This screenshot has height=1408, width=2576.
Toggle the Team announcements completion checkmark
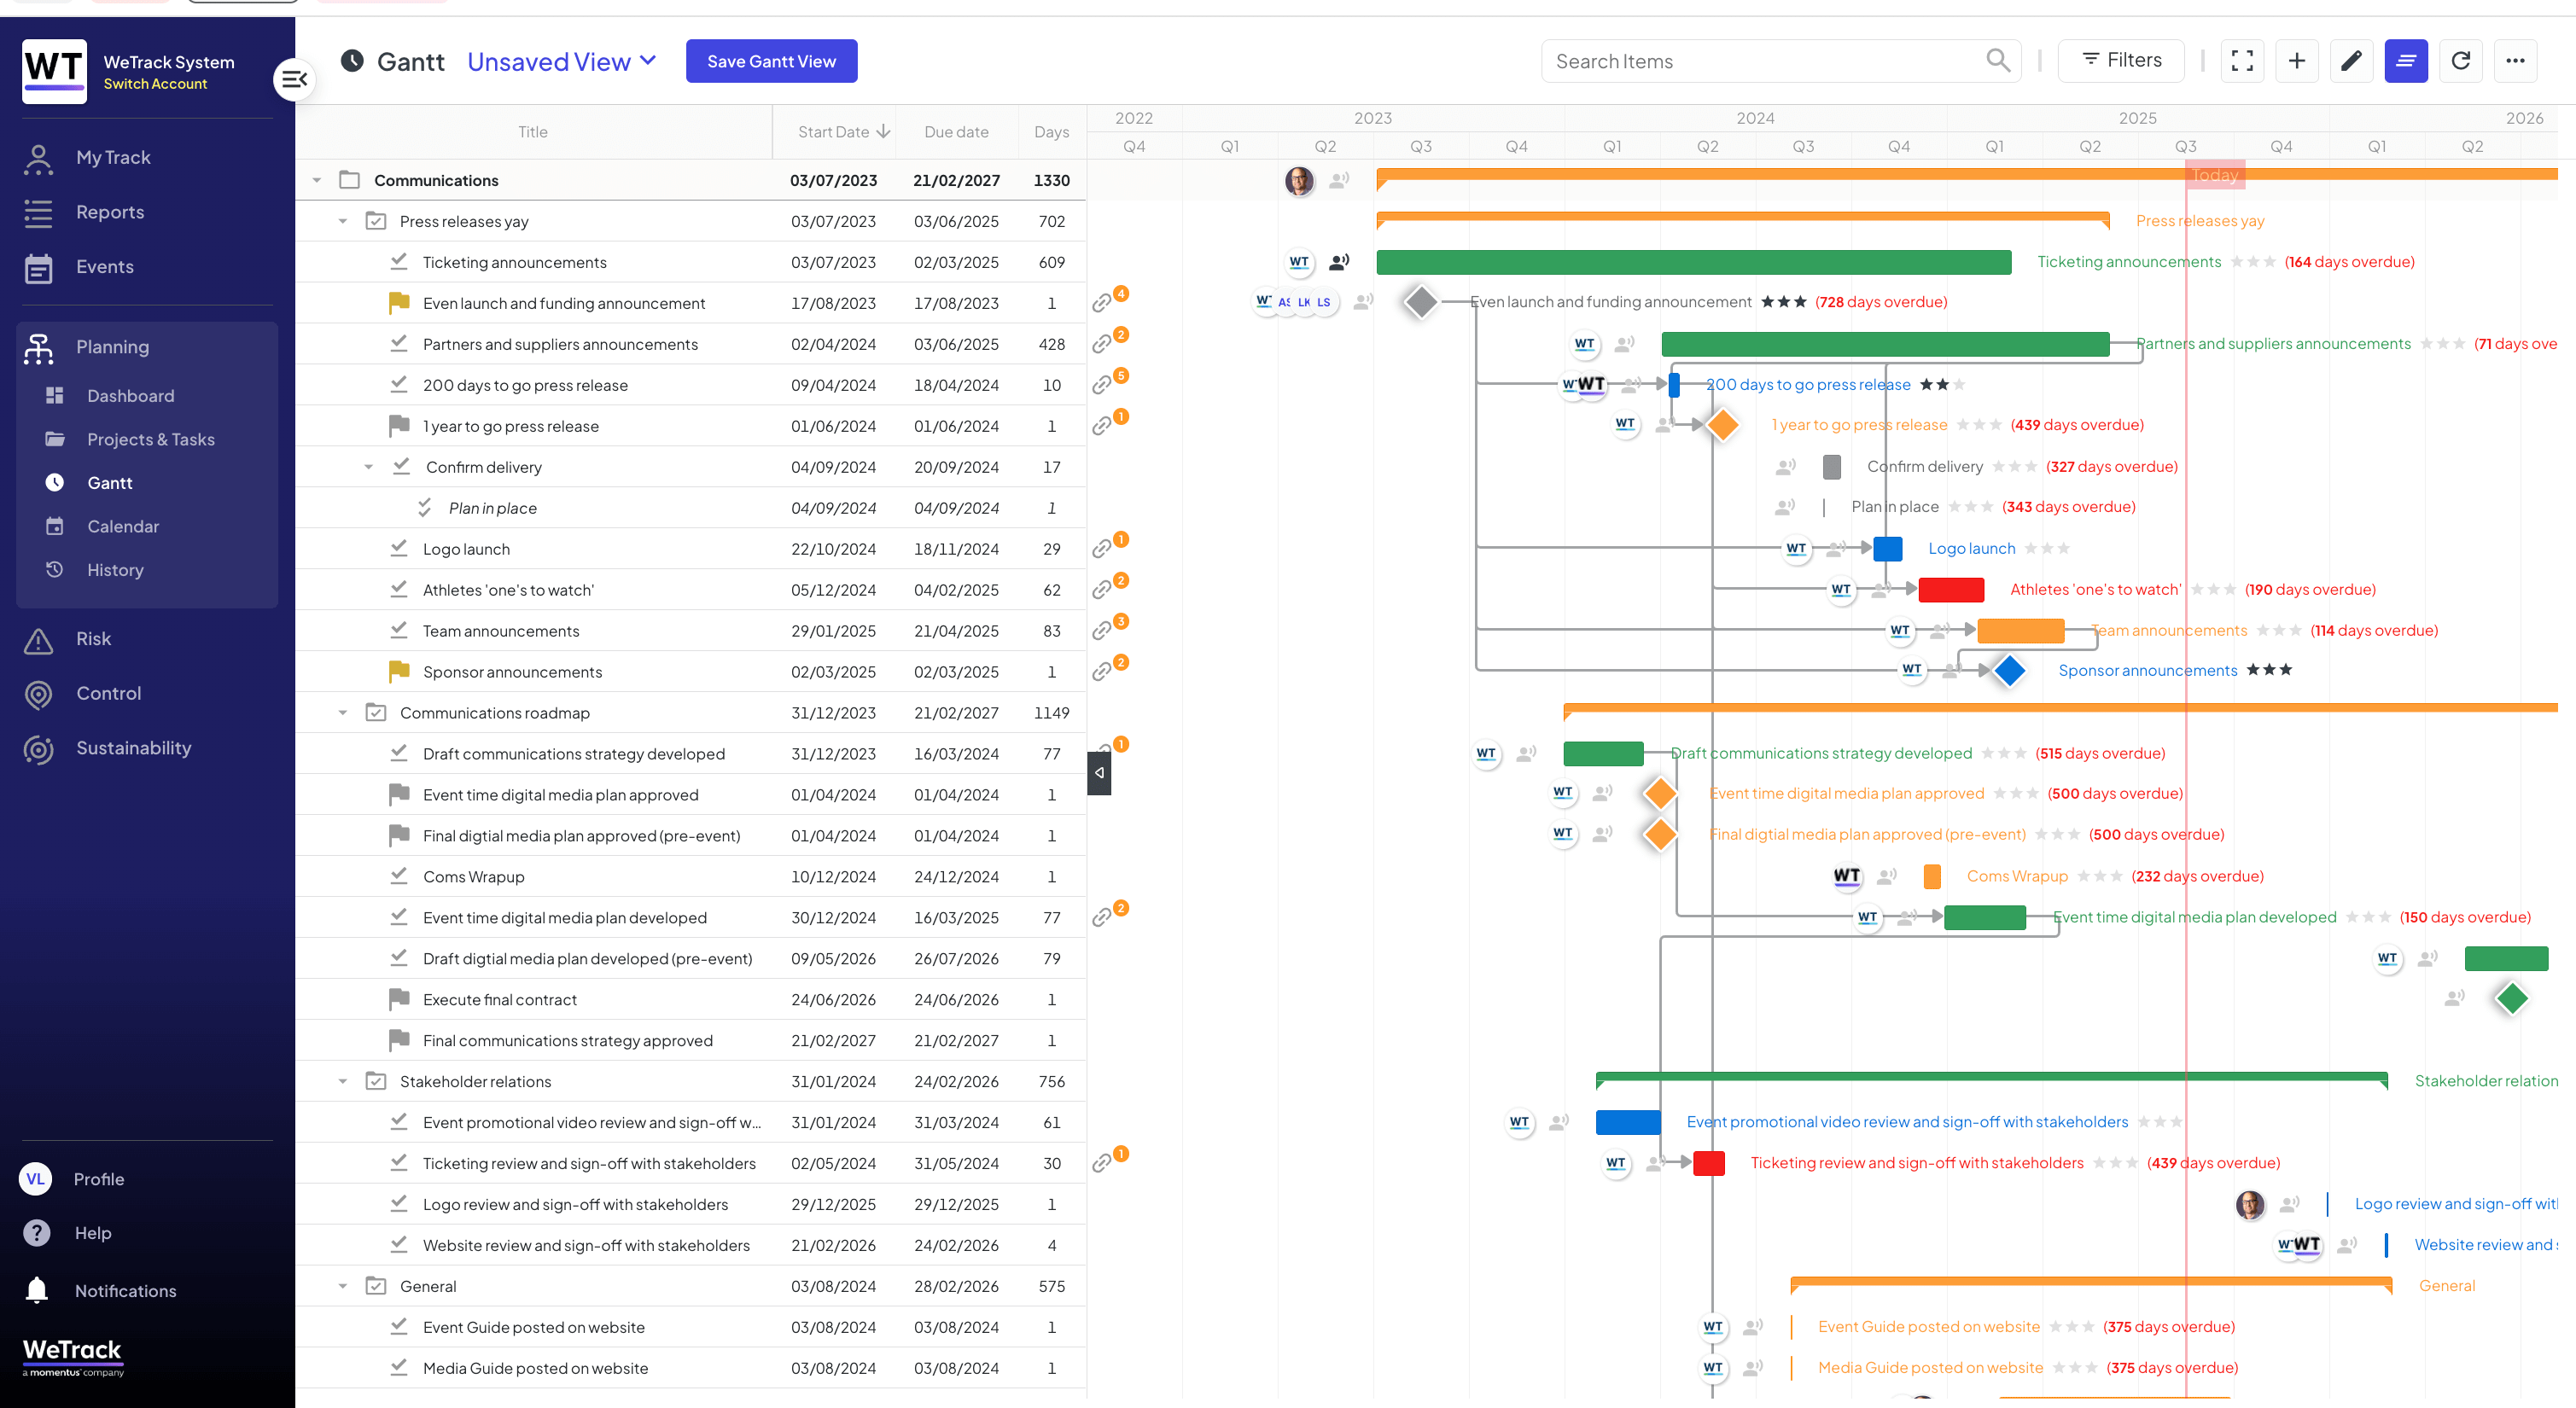pos(399,630)
